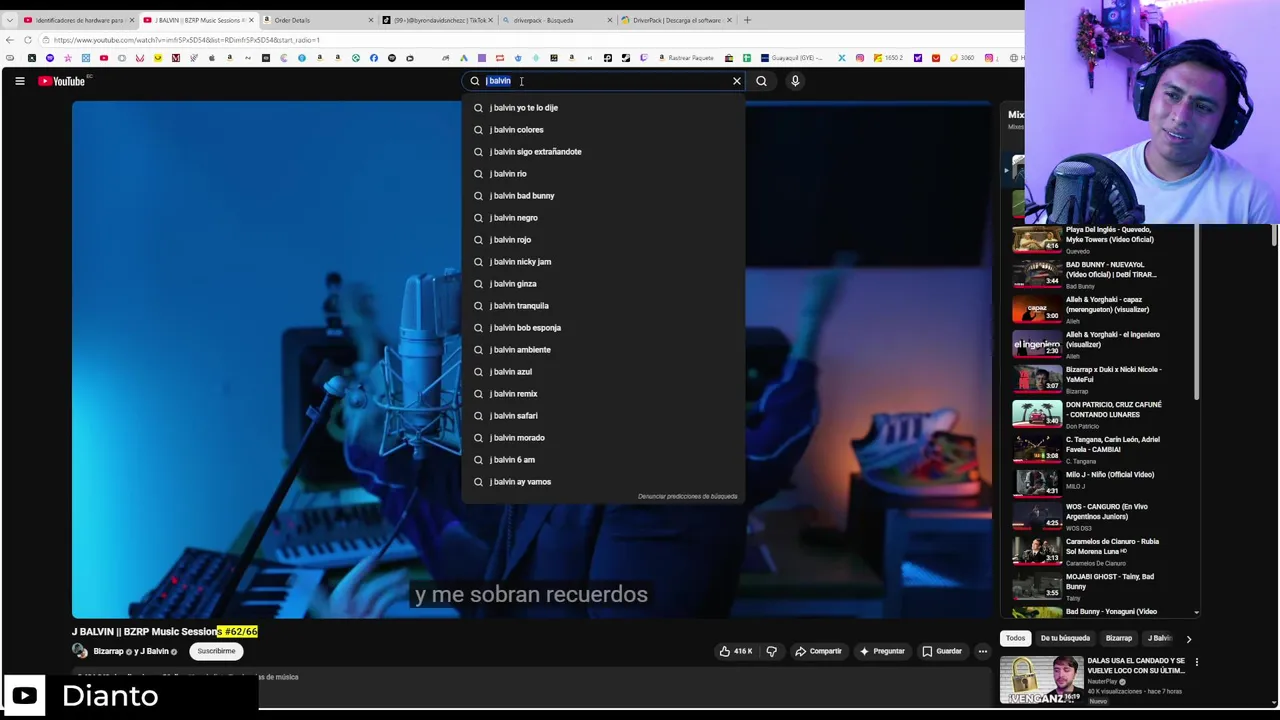
Task: Select the "De tu búsqueda" filter chip
Action: pyautogui.click(x=1065, y=638)
